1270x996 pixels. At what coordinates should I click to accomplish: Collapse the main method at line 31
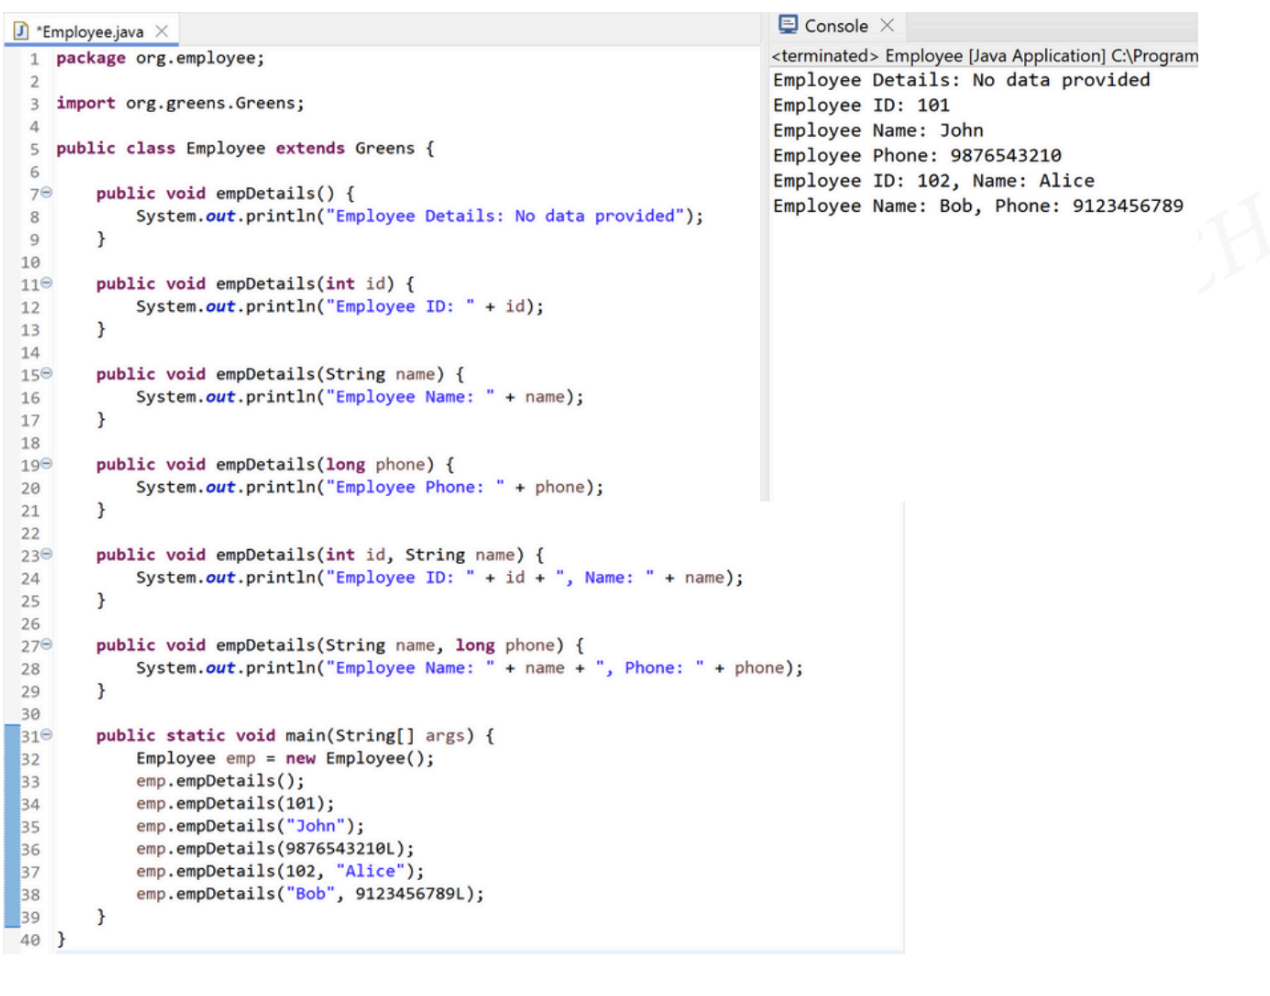point(46,735)
